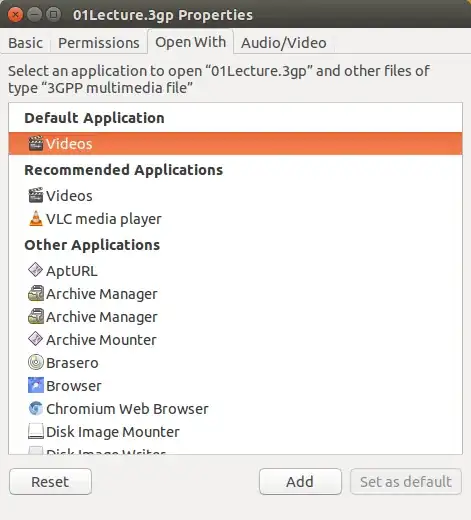
Task: Select the partially visible Disk Image Writer
Action: click(x=235, y=450)
